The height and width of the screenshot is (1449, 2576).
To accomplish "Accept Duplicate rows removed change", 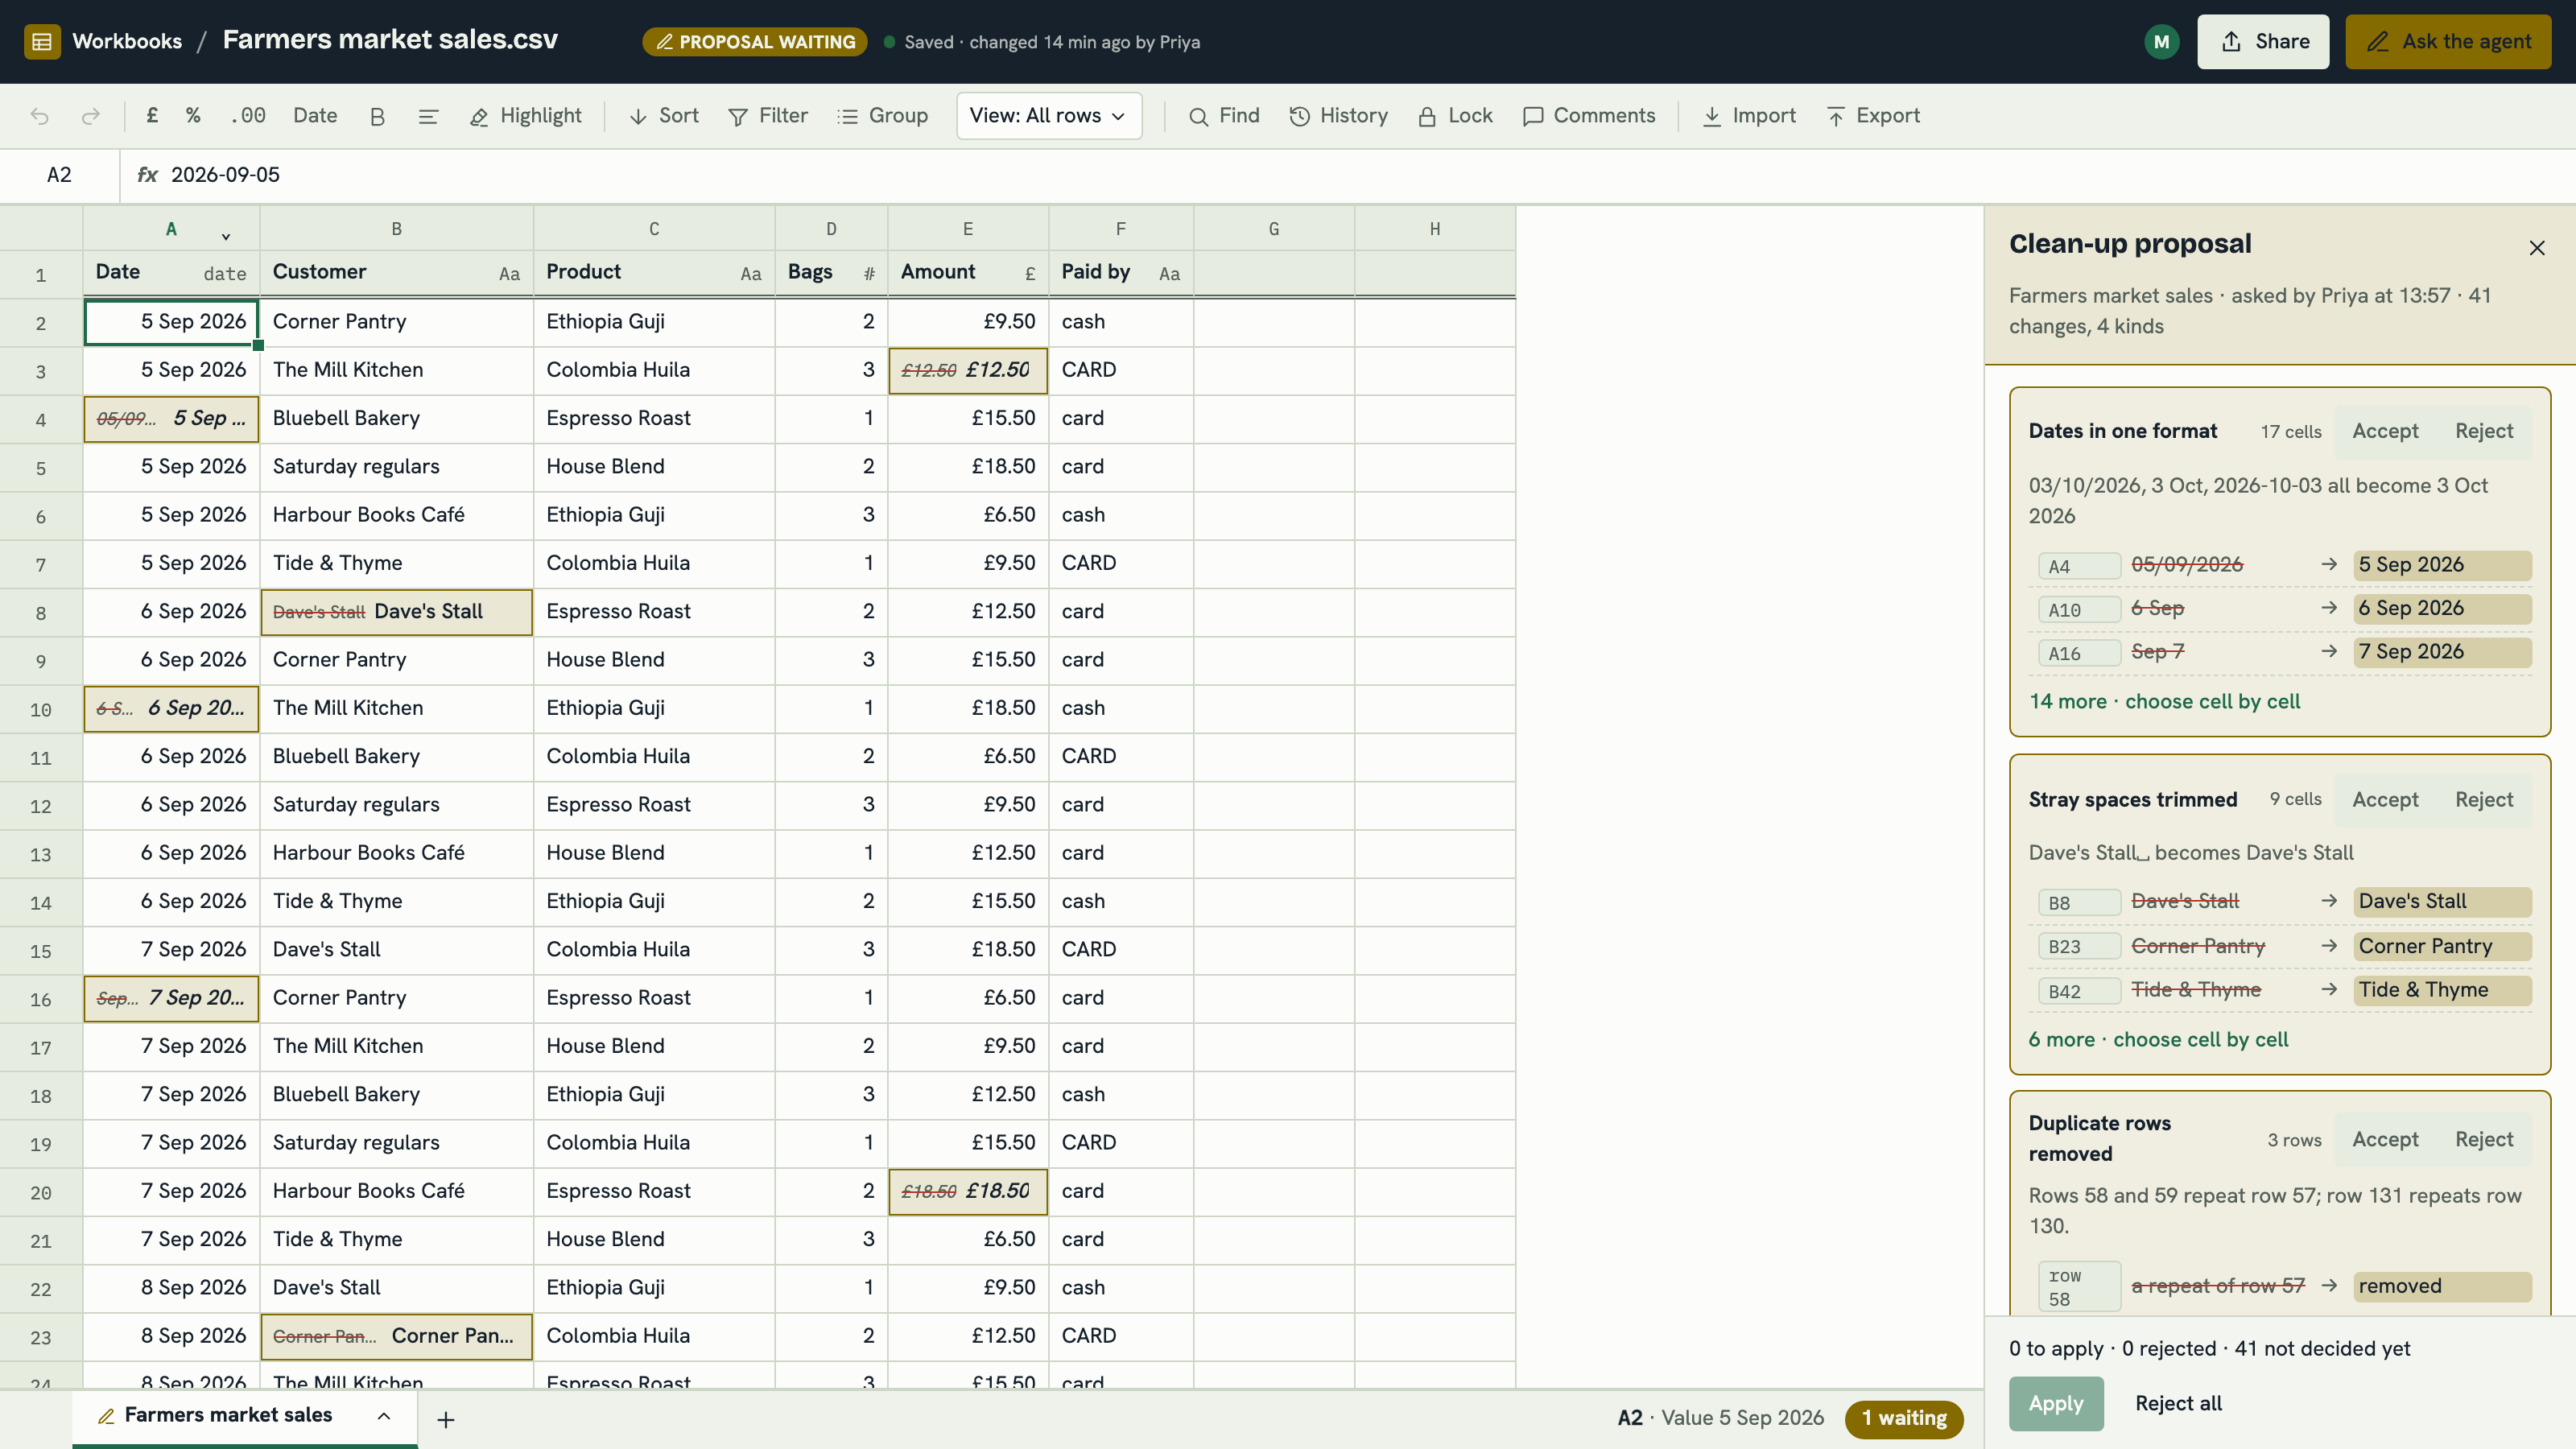I will point(2385,1140).
